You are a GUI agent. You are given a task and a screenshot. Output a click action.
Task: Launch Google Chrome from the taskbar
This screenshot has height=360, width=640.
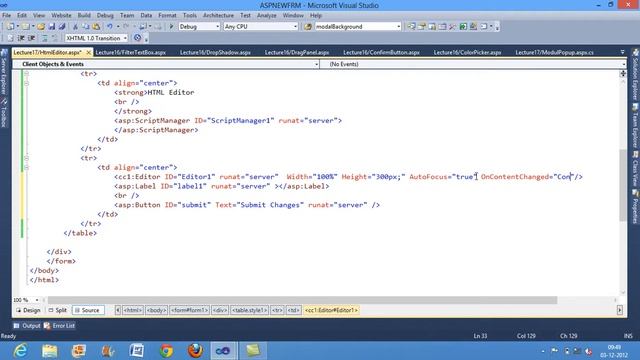(x=166, y=351)
